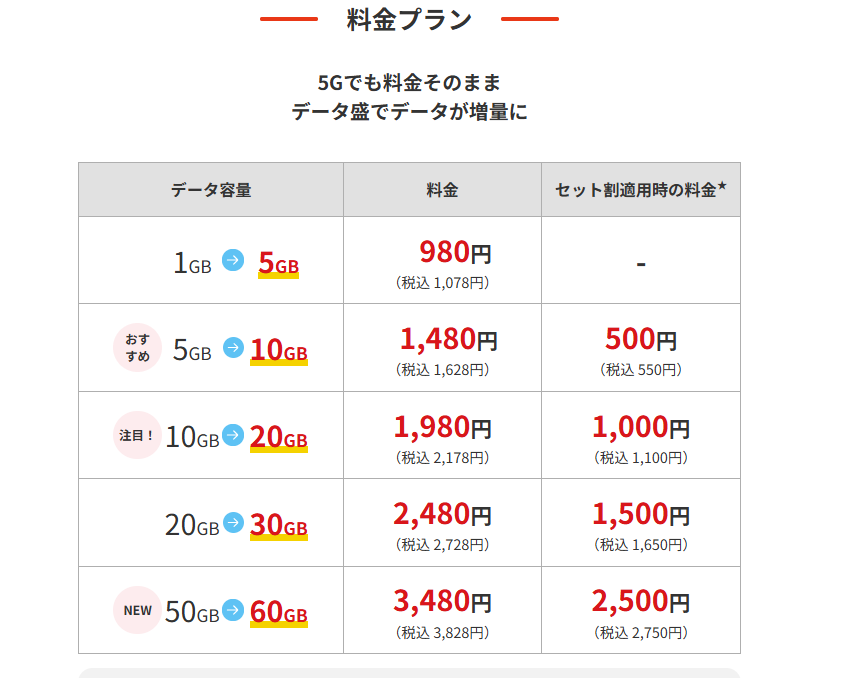
Task: Click the 500円 set discount price
Action: coord(640,340)
